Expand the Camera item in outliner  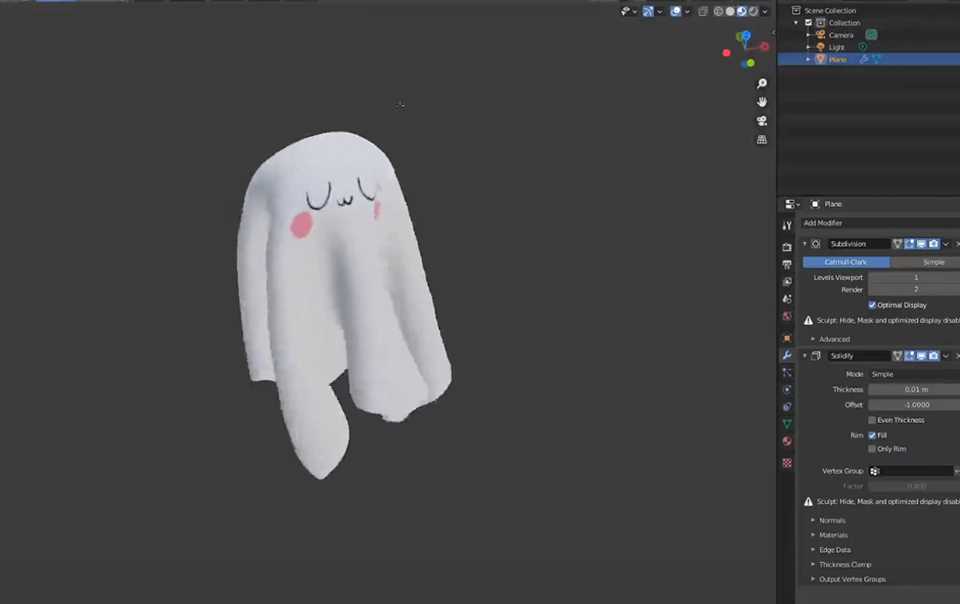[x=808, y=35]
